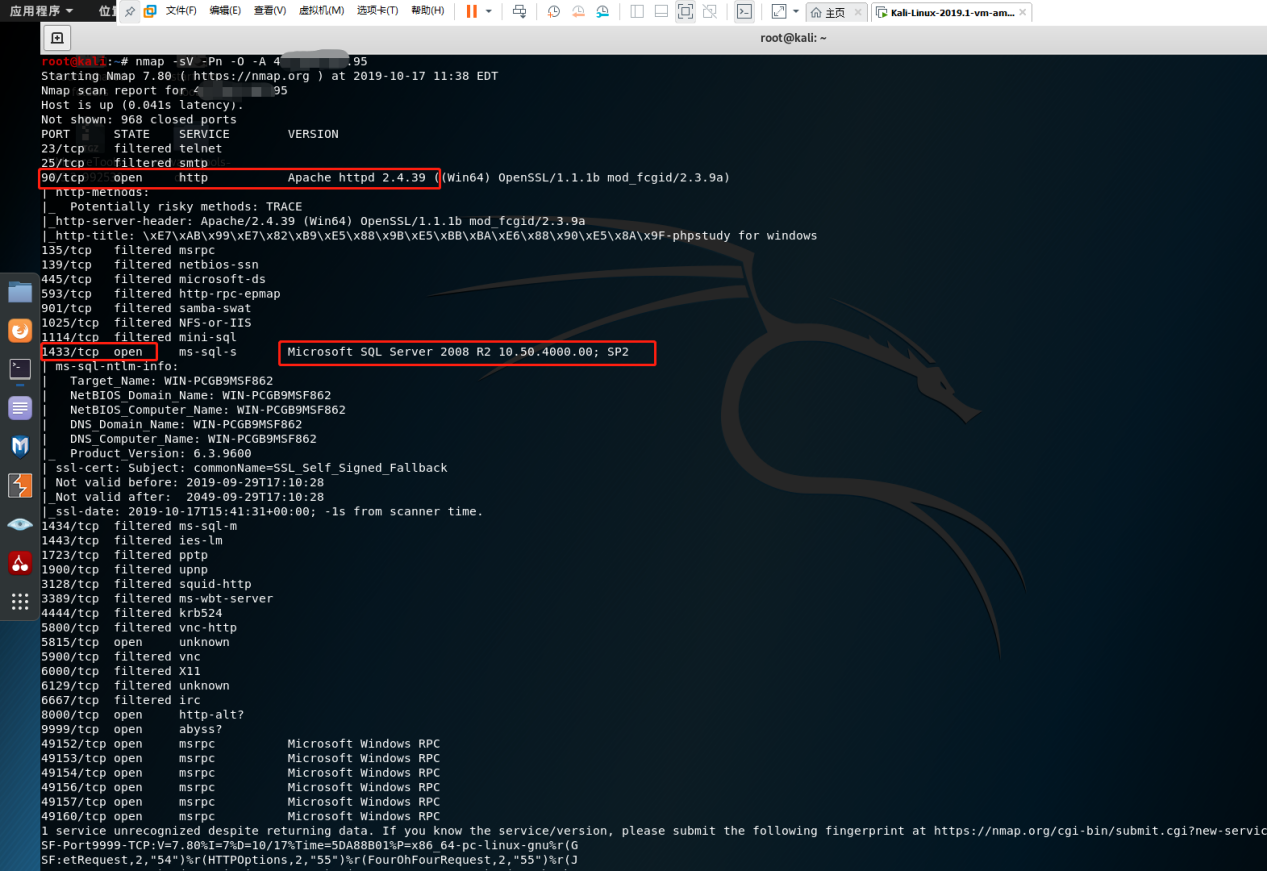Screen dimensions: 1267x871
Task: Click the '1723/tcp filtered pptp' line
Action: pyautogui.click(x=124, y=555)
